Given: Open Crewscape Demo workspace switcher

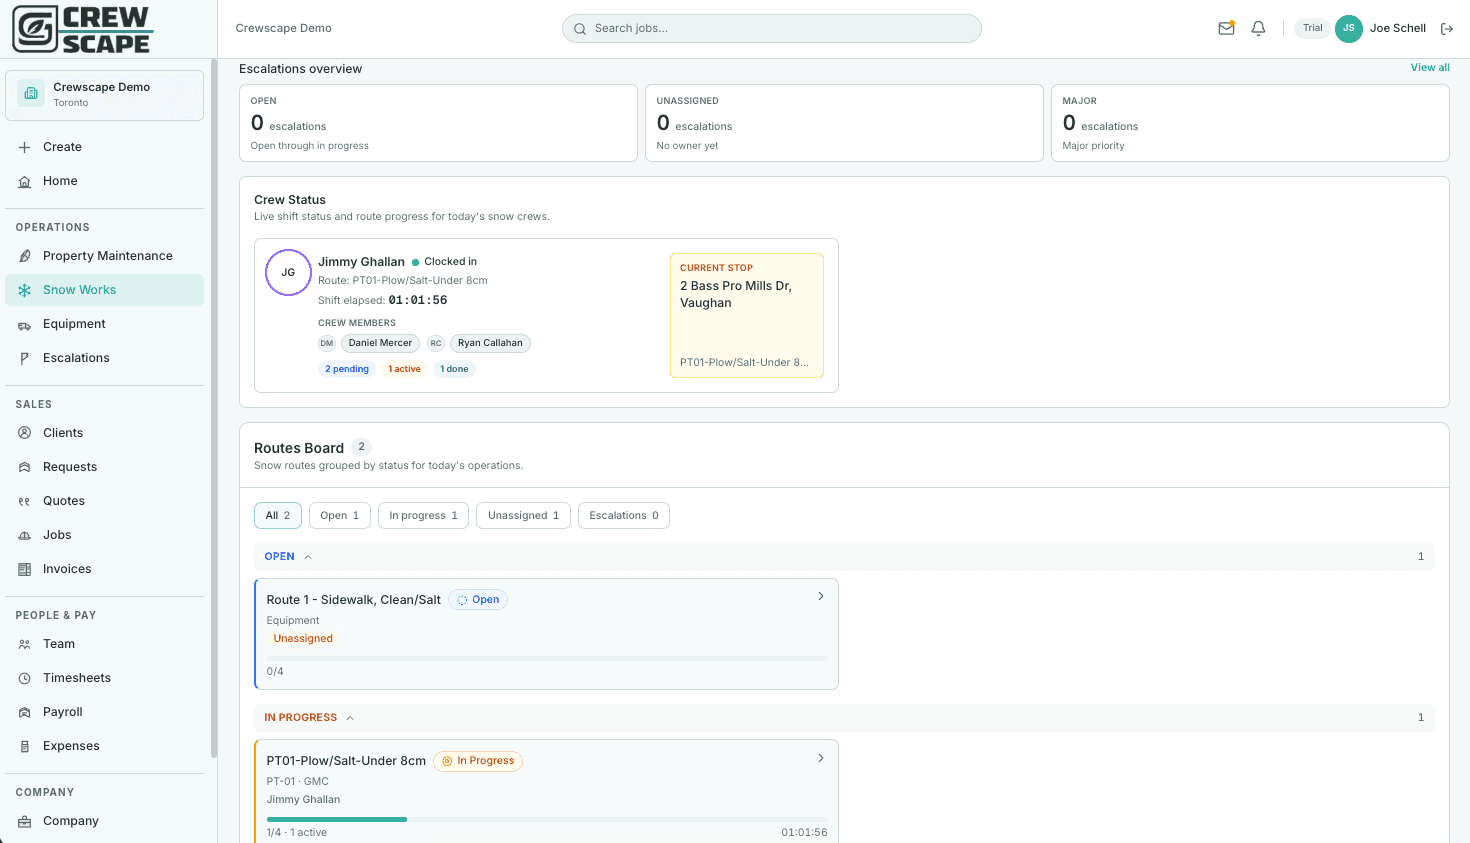Looking at the screenshot, I should click(104, 95).
